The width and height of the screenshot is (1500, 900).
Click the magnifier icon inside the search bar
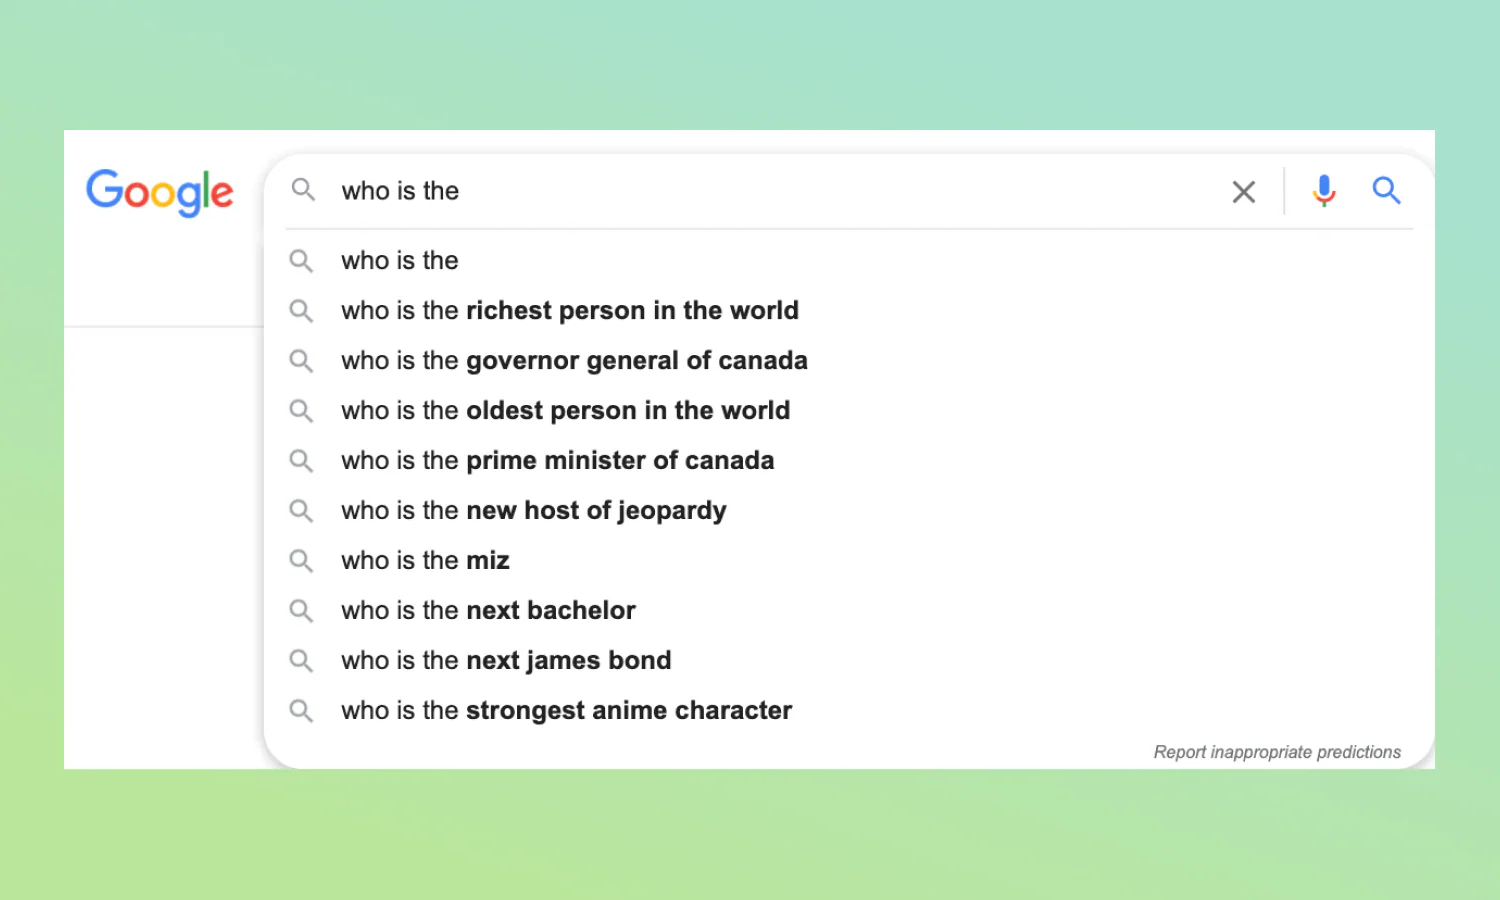coord(303,190)
